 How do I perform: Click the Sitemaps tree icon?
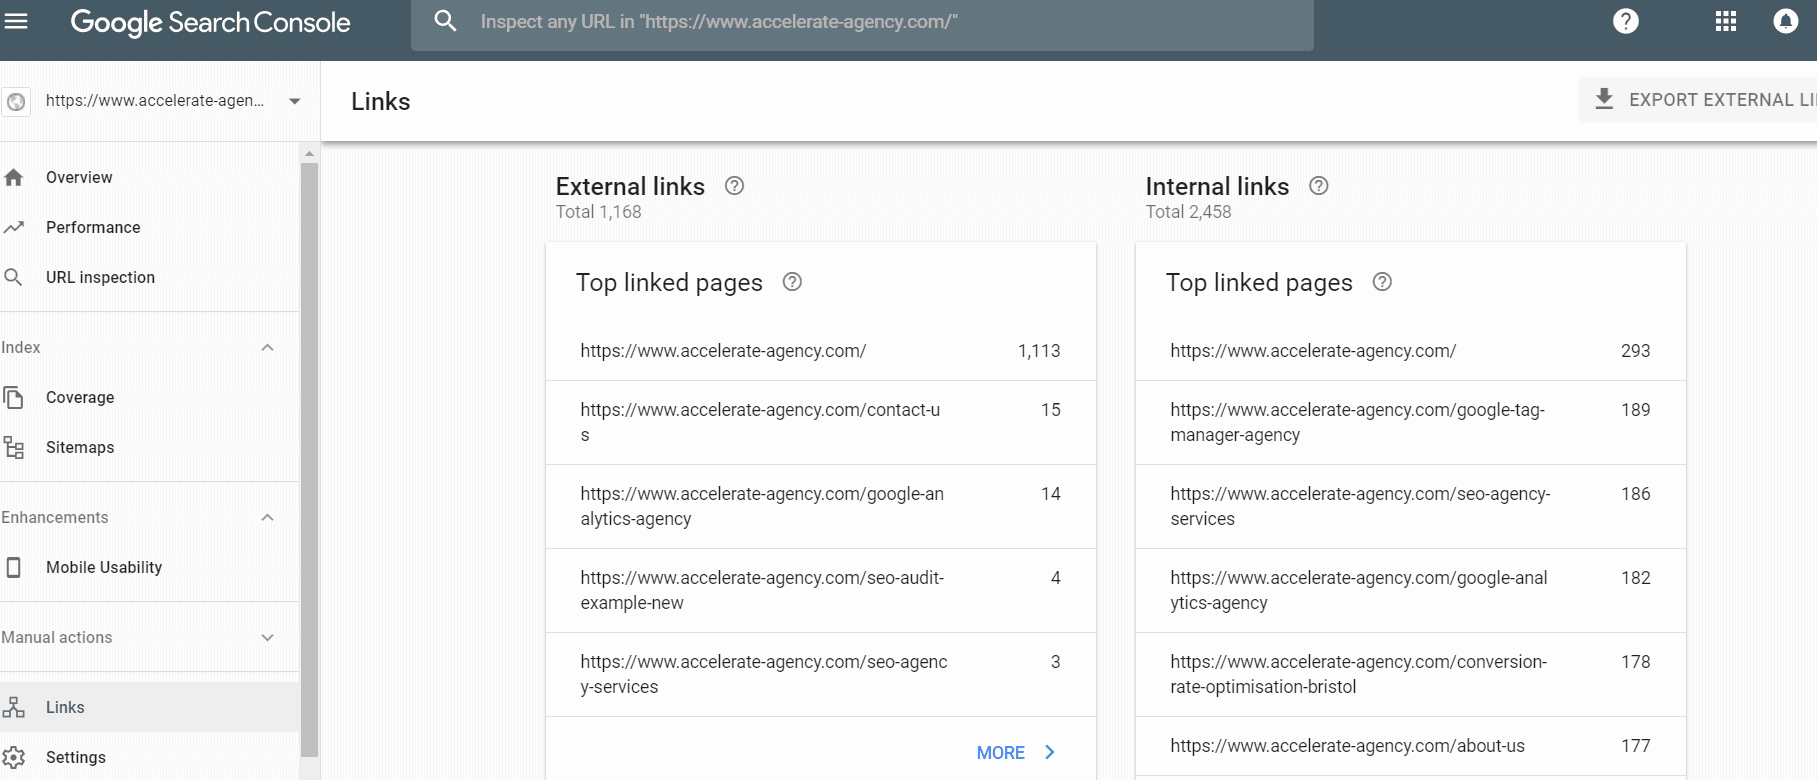pos(14,447)
